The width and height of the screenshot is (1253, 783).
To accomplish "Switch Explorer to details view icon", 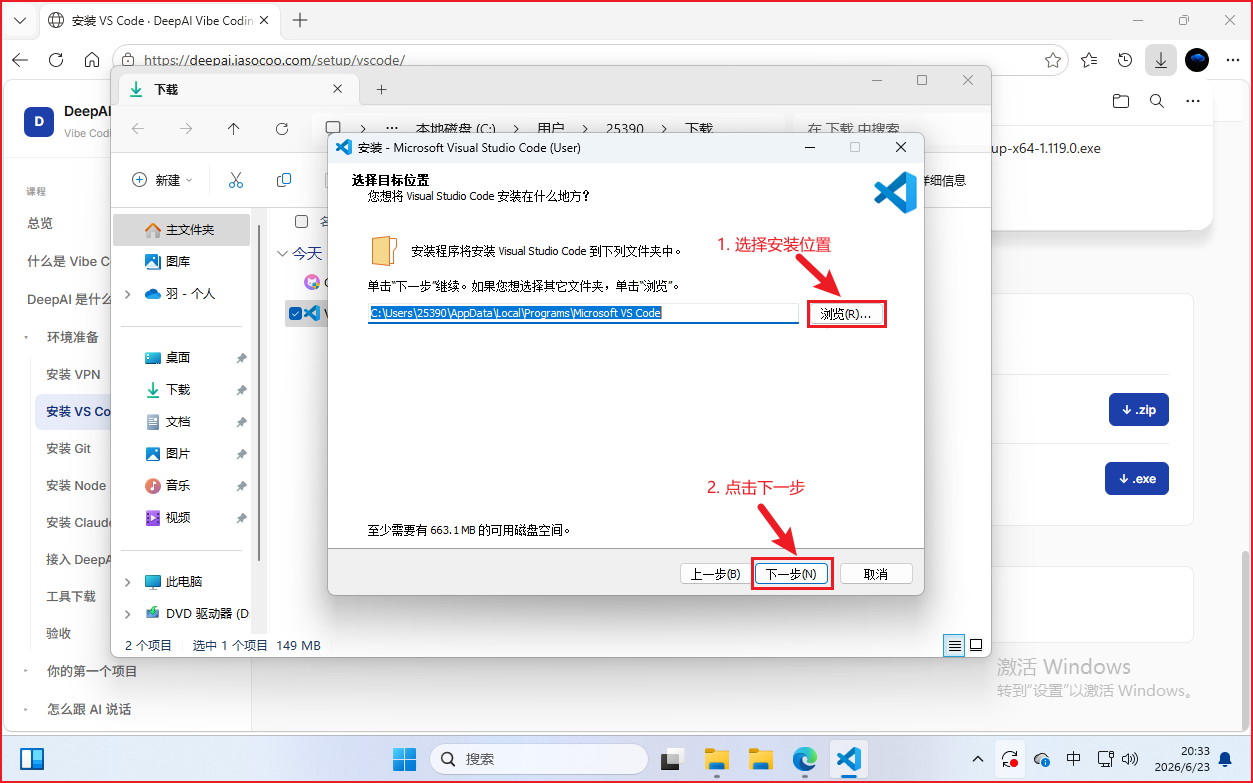I will point(954,645).
